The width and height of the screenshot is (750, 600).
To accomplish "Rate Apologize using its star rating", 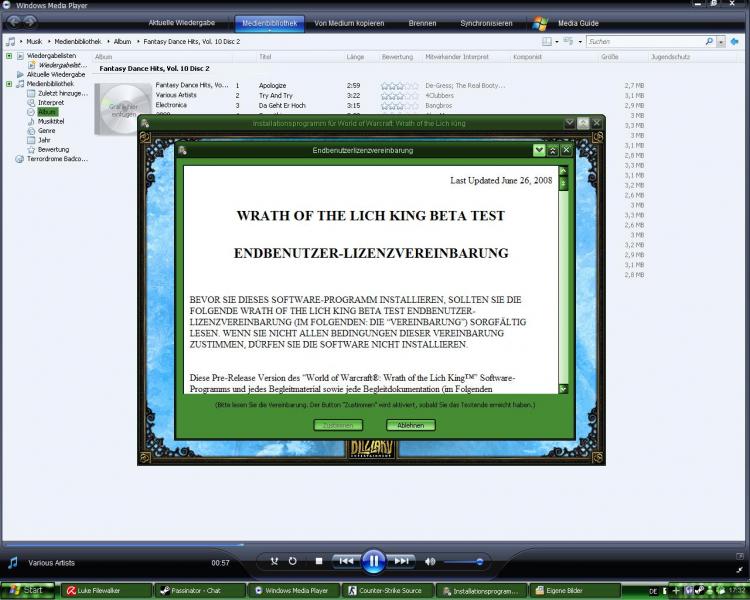I will (x=399, y=86).
